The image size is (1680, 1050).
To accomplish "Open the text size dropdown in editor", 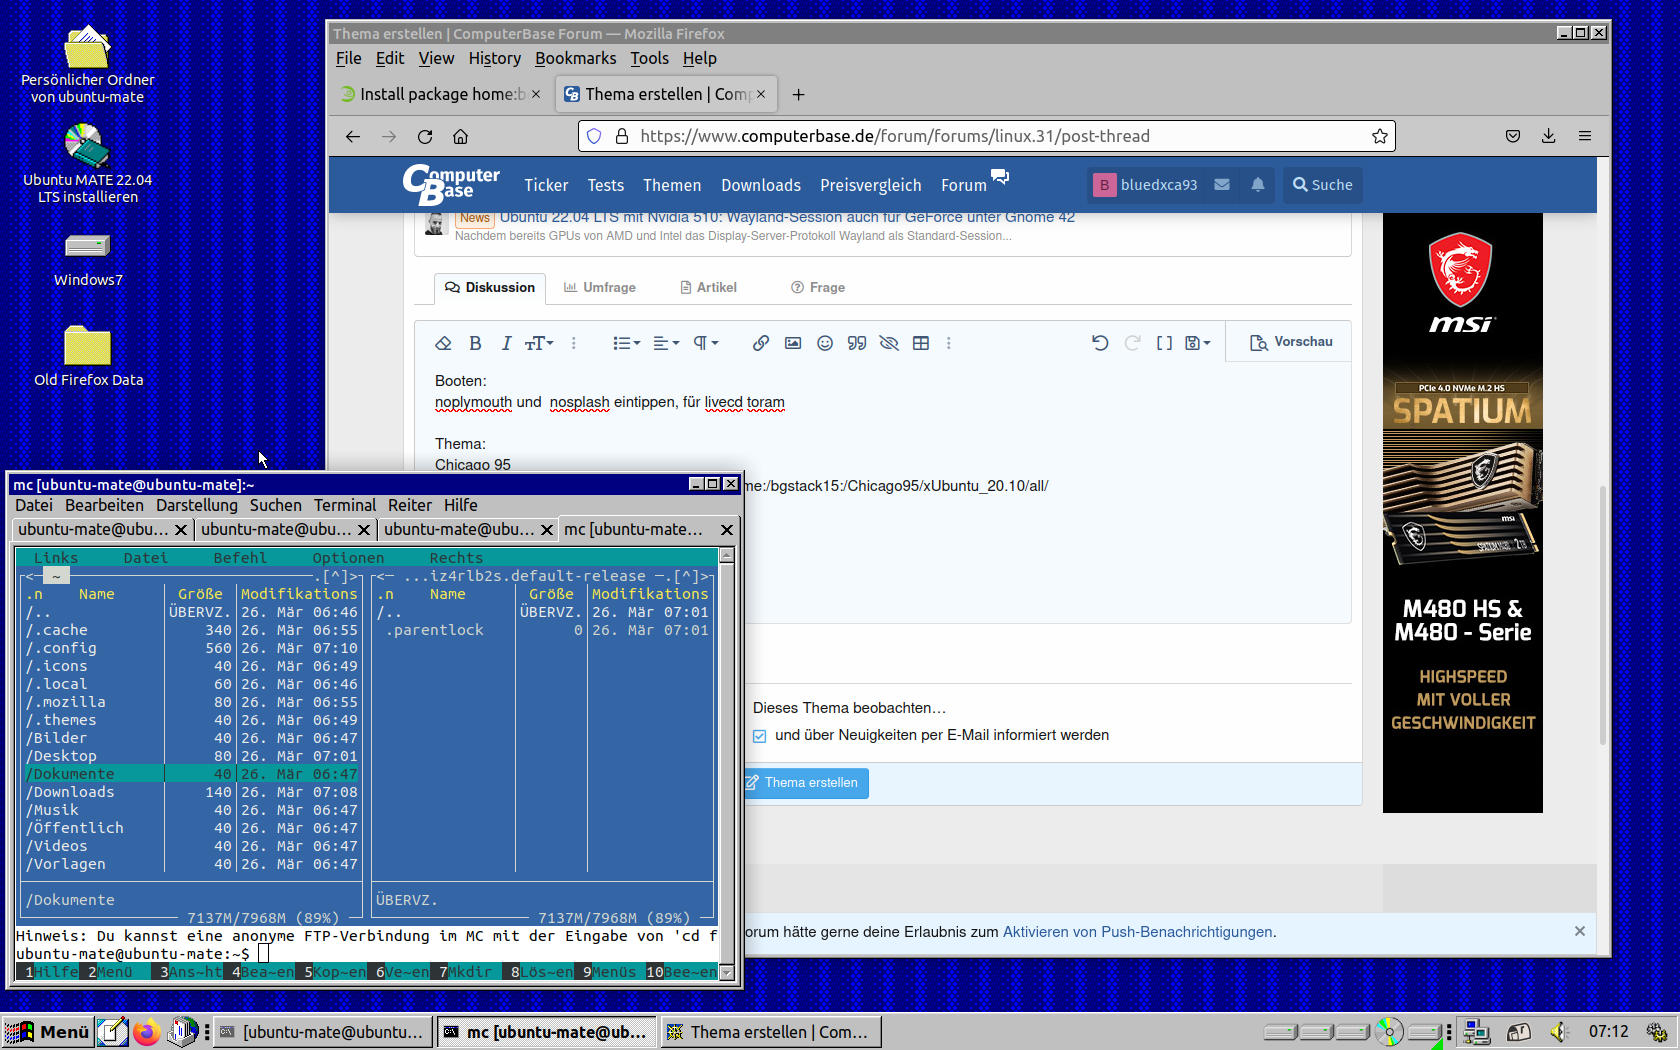I will (539, 343).
